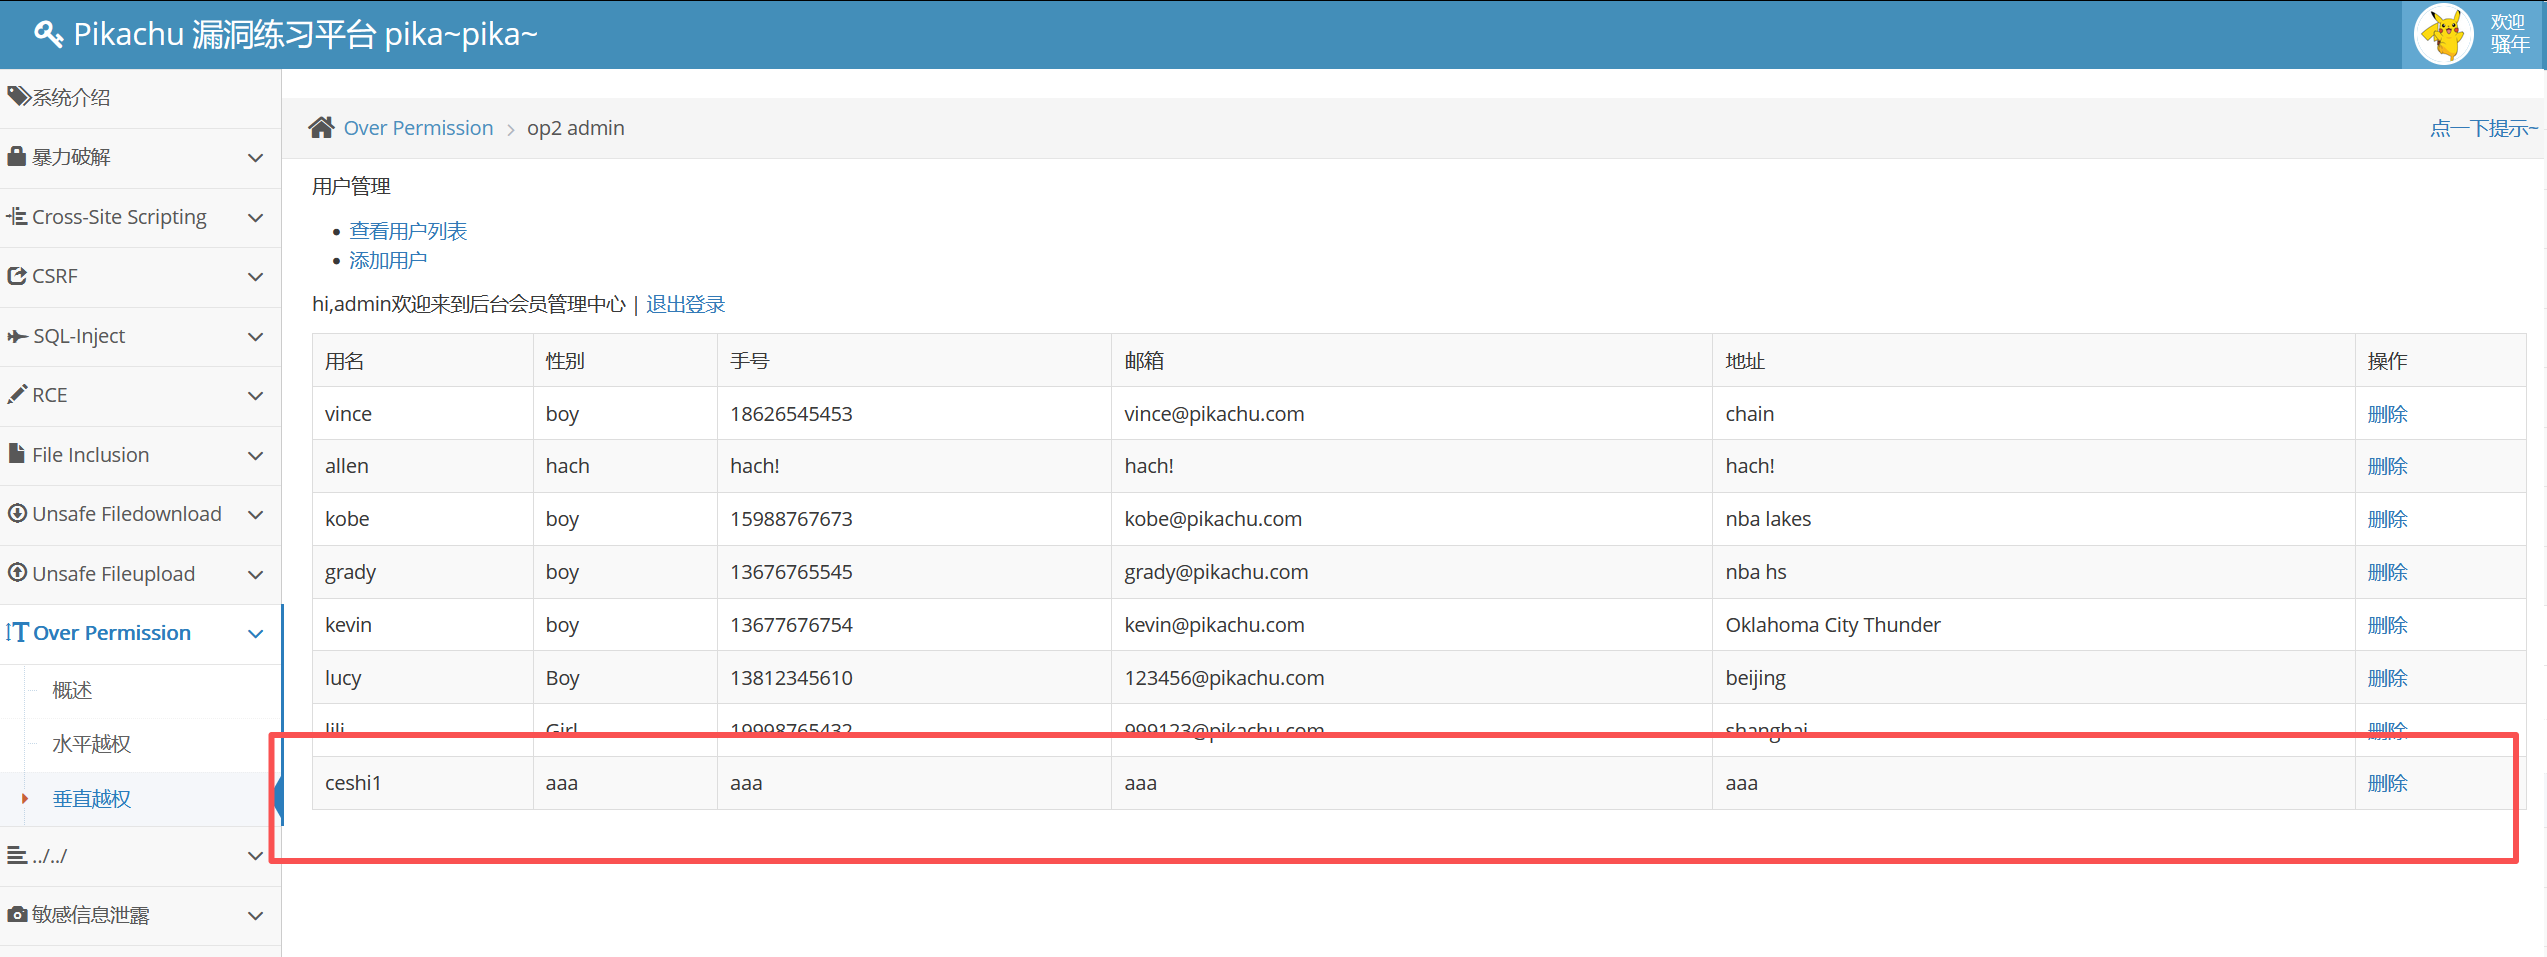Viewport: 2547px width, 957px height.
Task: Delete user ceshi1 via 删除
Action: (2387, 783)
